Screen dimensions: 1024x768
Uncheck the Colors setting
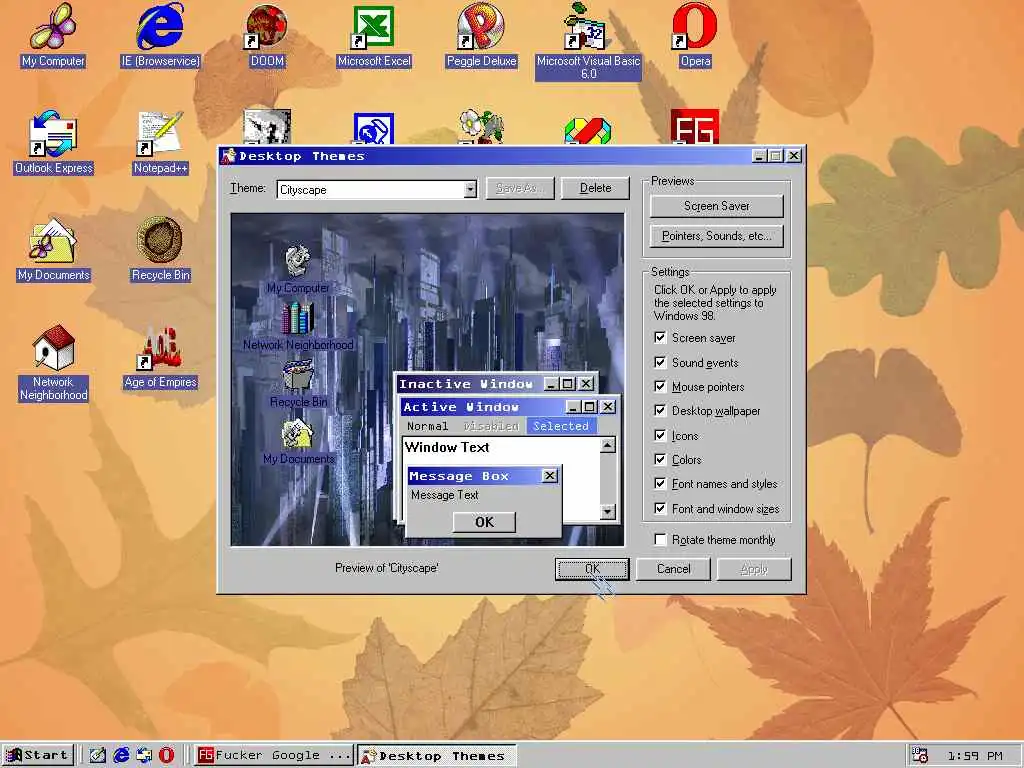[660, 460]
